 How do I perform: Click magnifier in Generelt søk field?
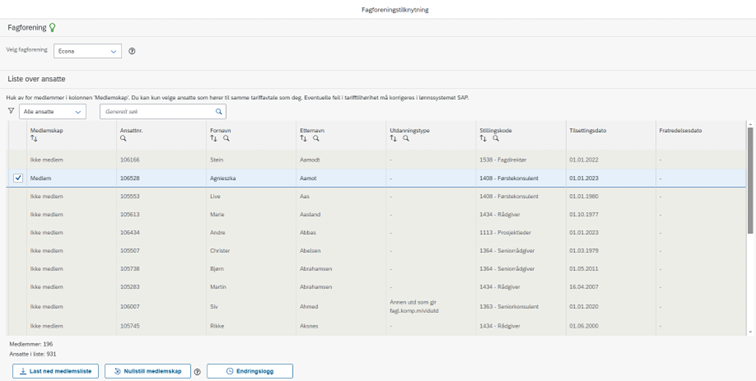pos(219,111)
